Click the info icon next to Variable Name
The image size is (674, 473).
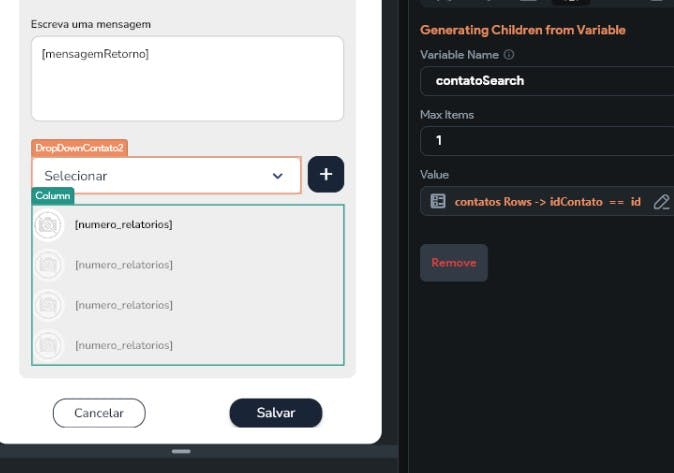509,55
